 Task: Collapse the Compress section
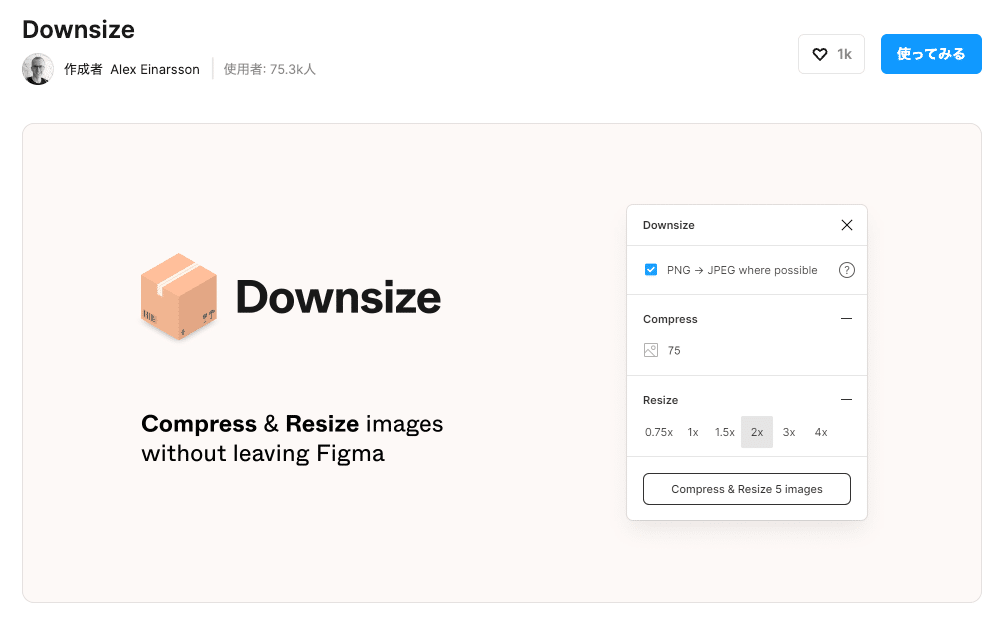pos(846,319)
